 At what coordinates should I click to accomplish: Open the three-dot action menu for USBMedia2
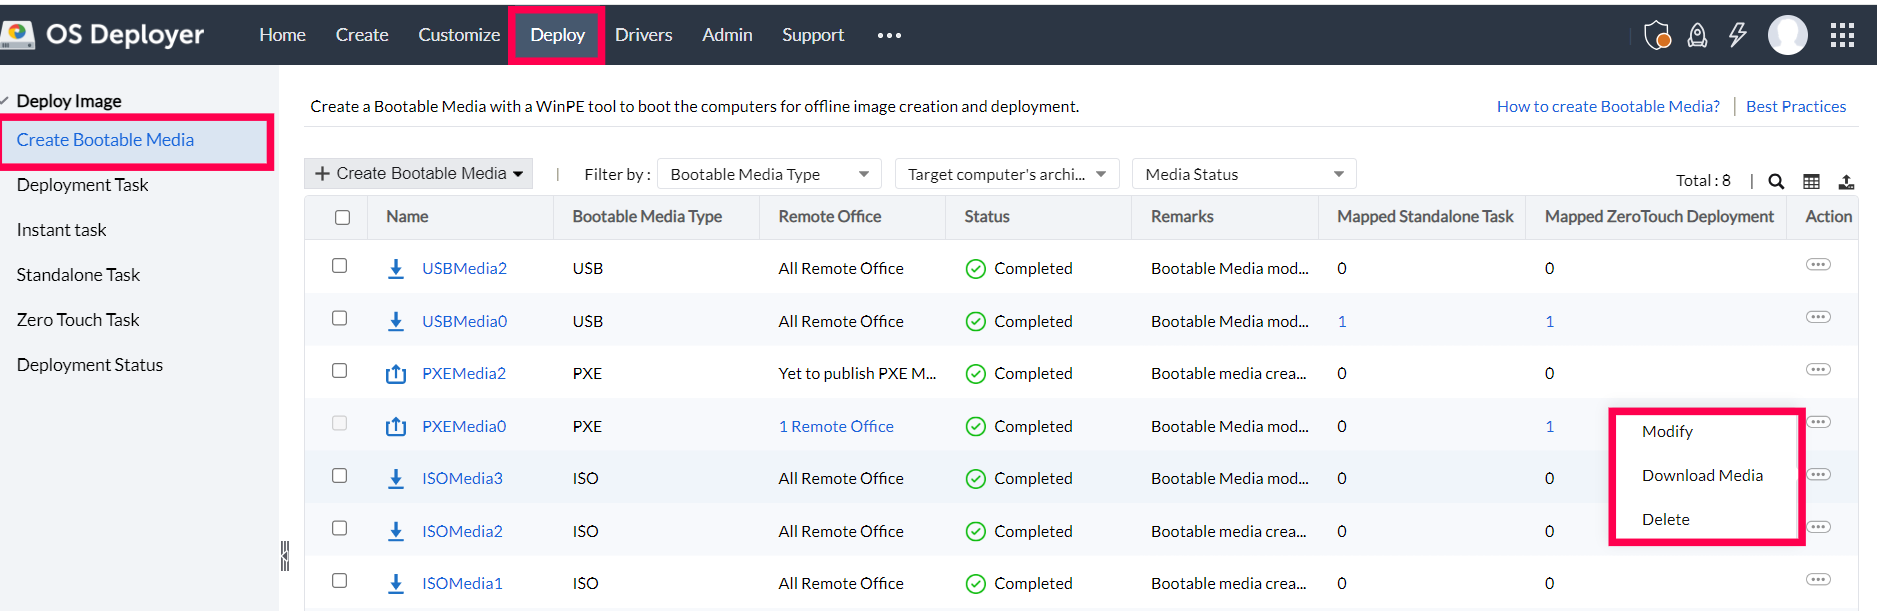coord(1818,265)
